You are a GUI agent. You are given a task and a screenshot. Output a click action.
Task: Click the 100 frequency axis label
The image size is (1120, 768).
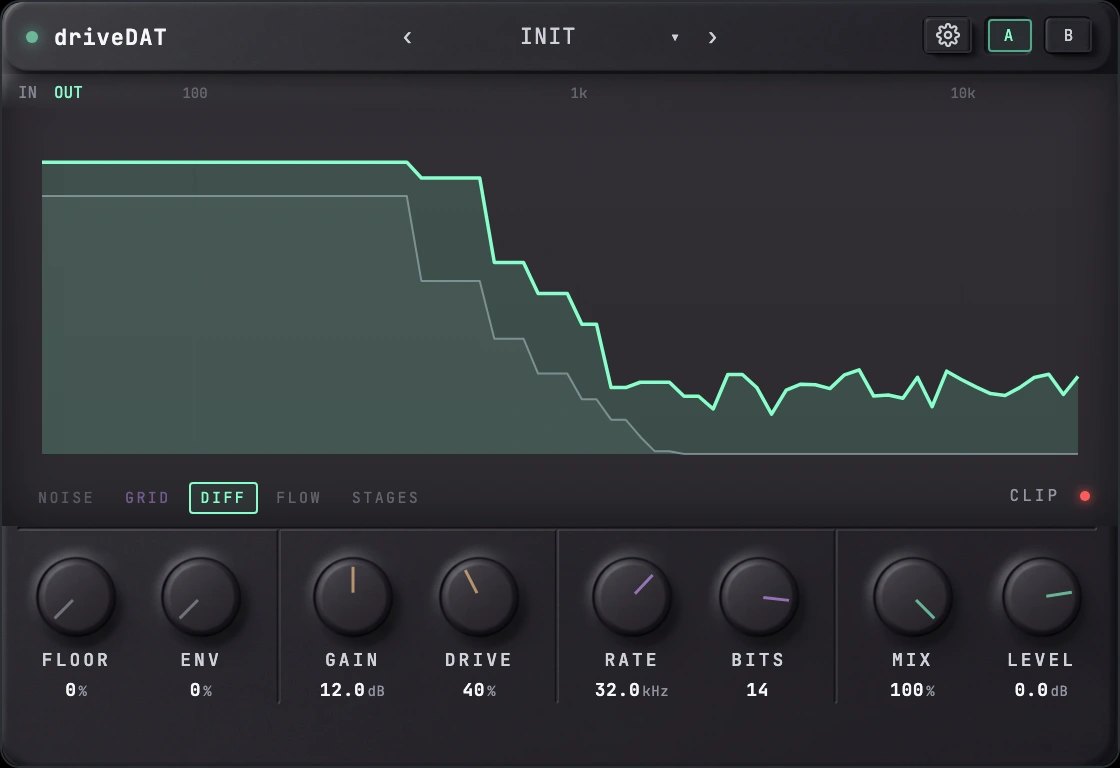pyautogui.click(x=195, y=93)
